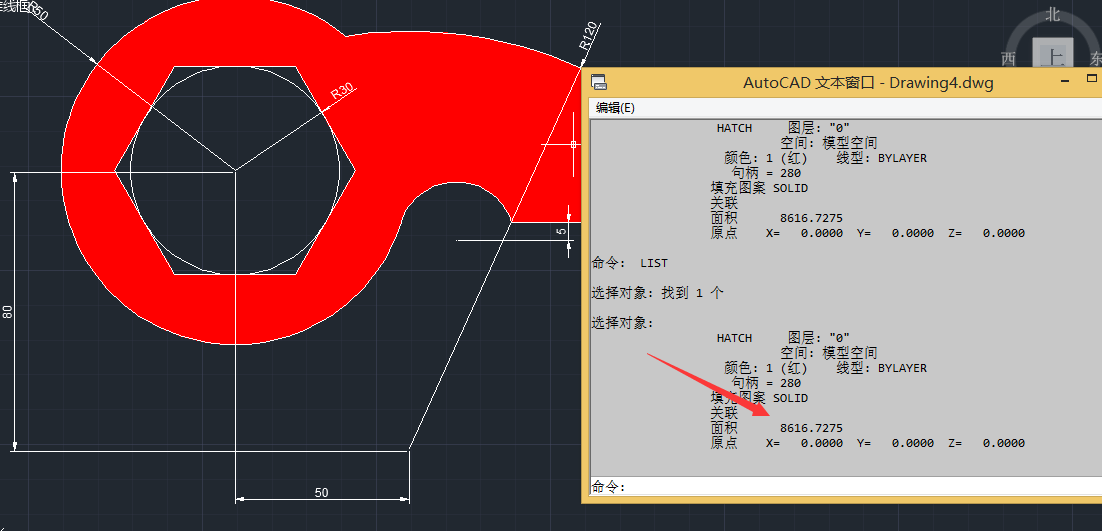Screen dimensions: 1102x531
Task: Click the 西 west label on ViewCube compass
Action: (x=1008, y=59)
